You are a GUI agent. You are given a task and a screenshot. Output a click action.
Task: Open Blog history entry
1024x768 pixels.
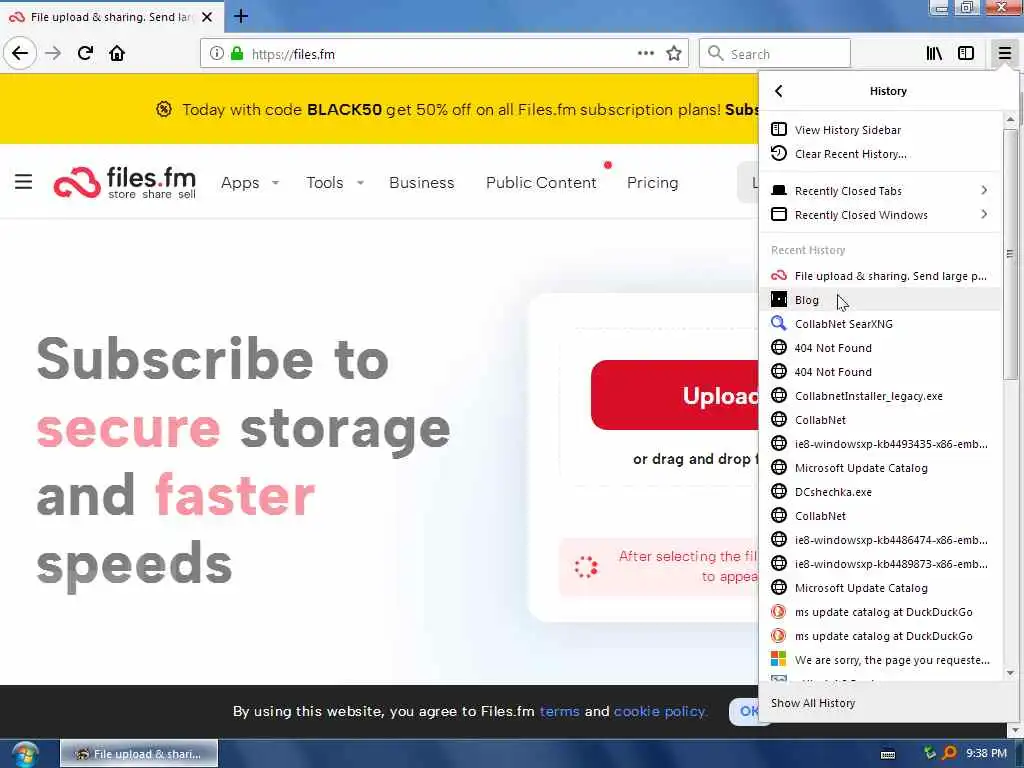880,300
